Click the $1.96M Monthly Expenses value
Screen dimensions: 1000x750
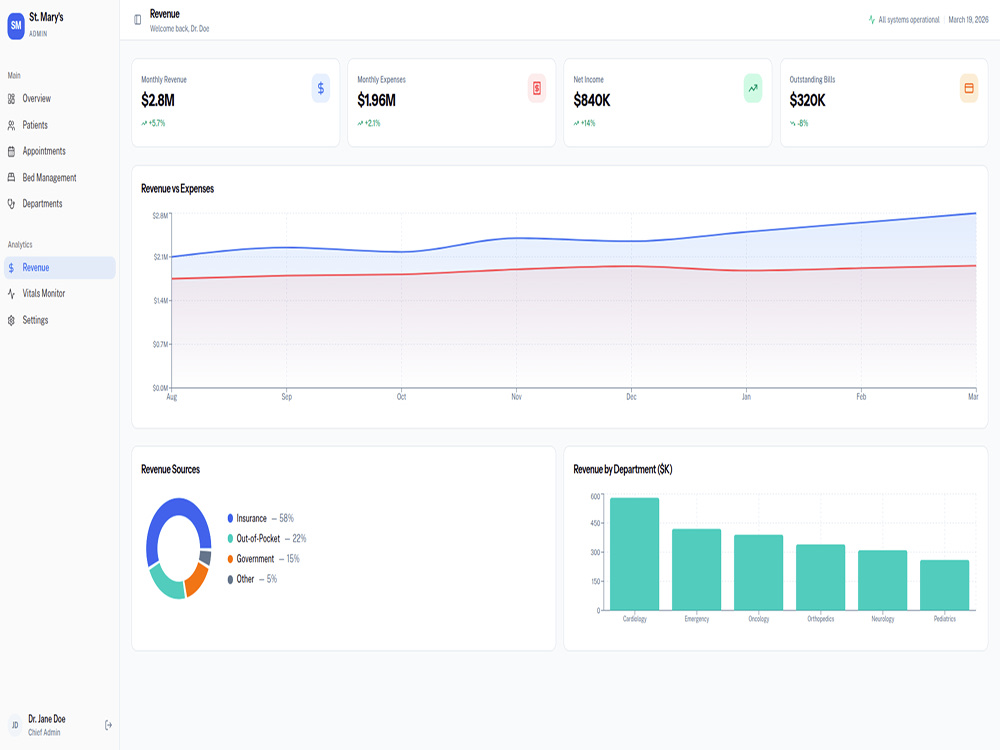pos(376,100)
